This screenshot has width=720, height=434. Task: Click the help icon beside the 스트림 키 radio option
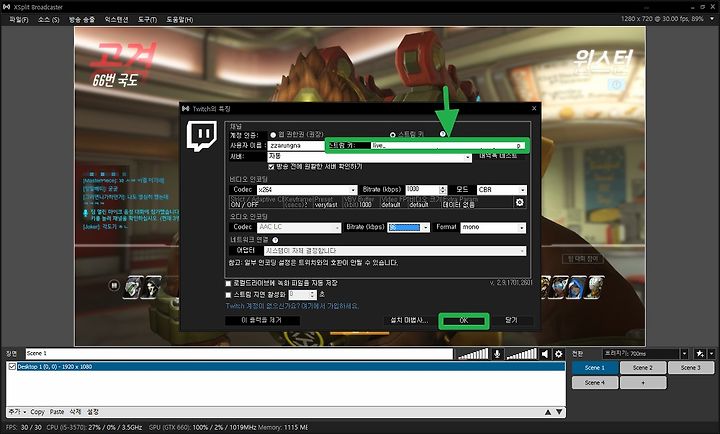click(x=443, y=134)
